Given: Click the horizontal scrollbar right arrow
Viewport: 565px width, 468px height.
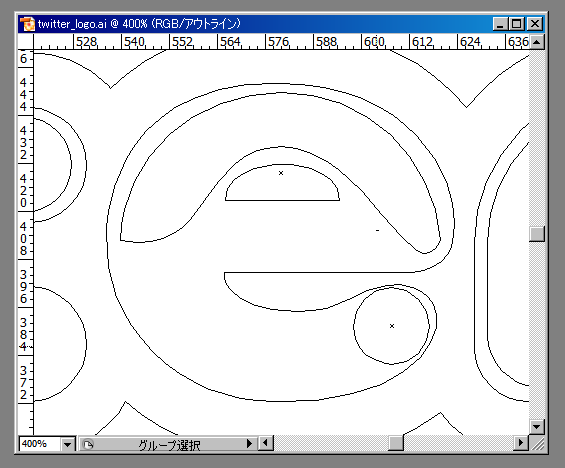Looking at the screenshot, I should point(521,443).
